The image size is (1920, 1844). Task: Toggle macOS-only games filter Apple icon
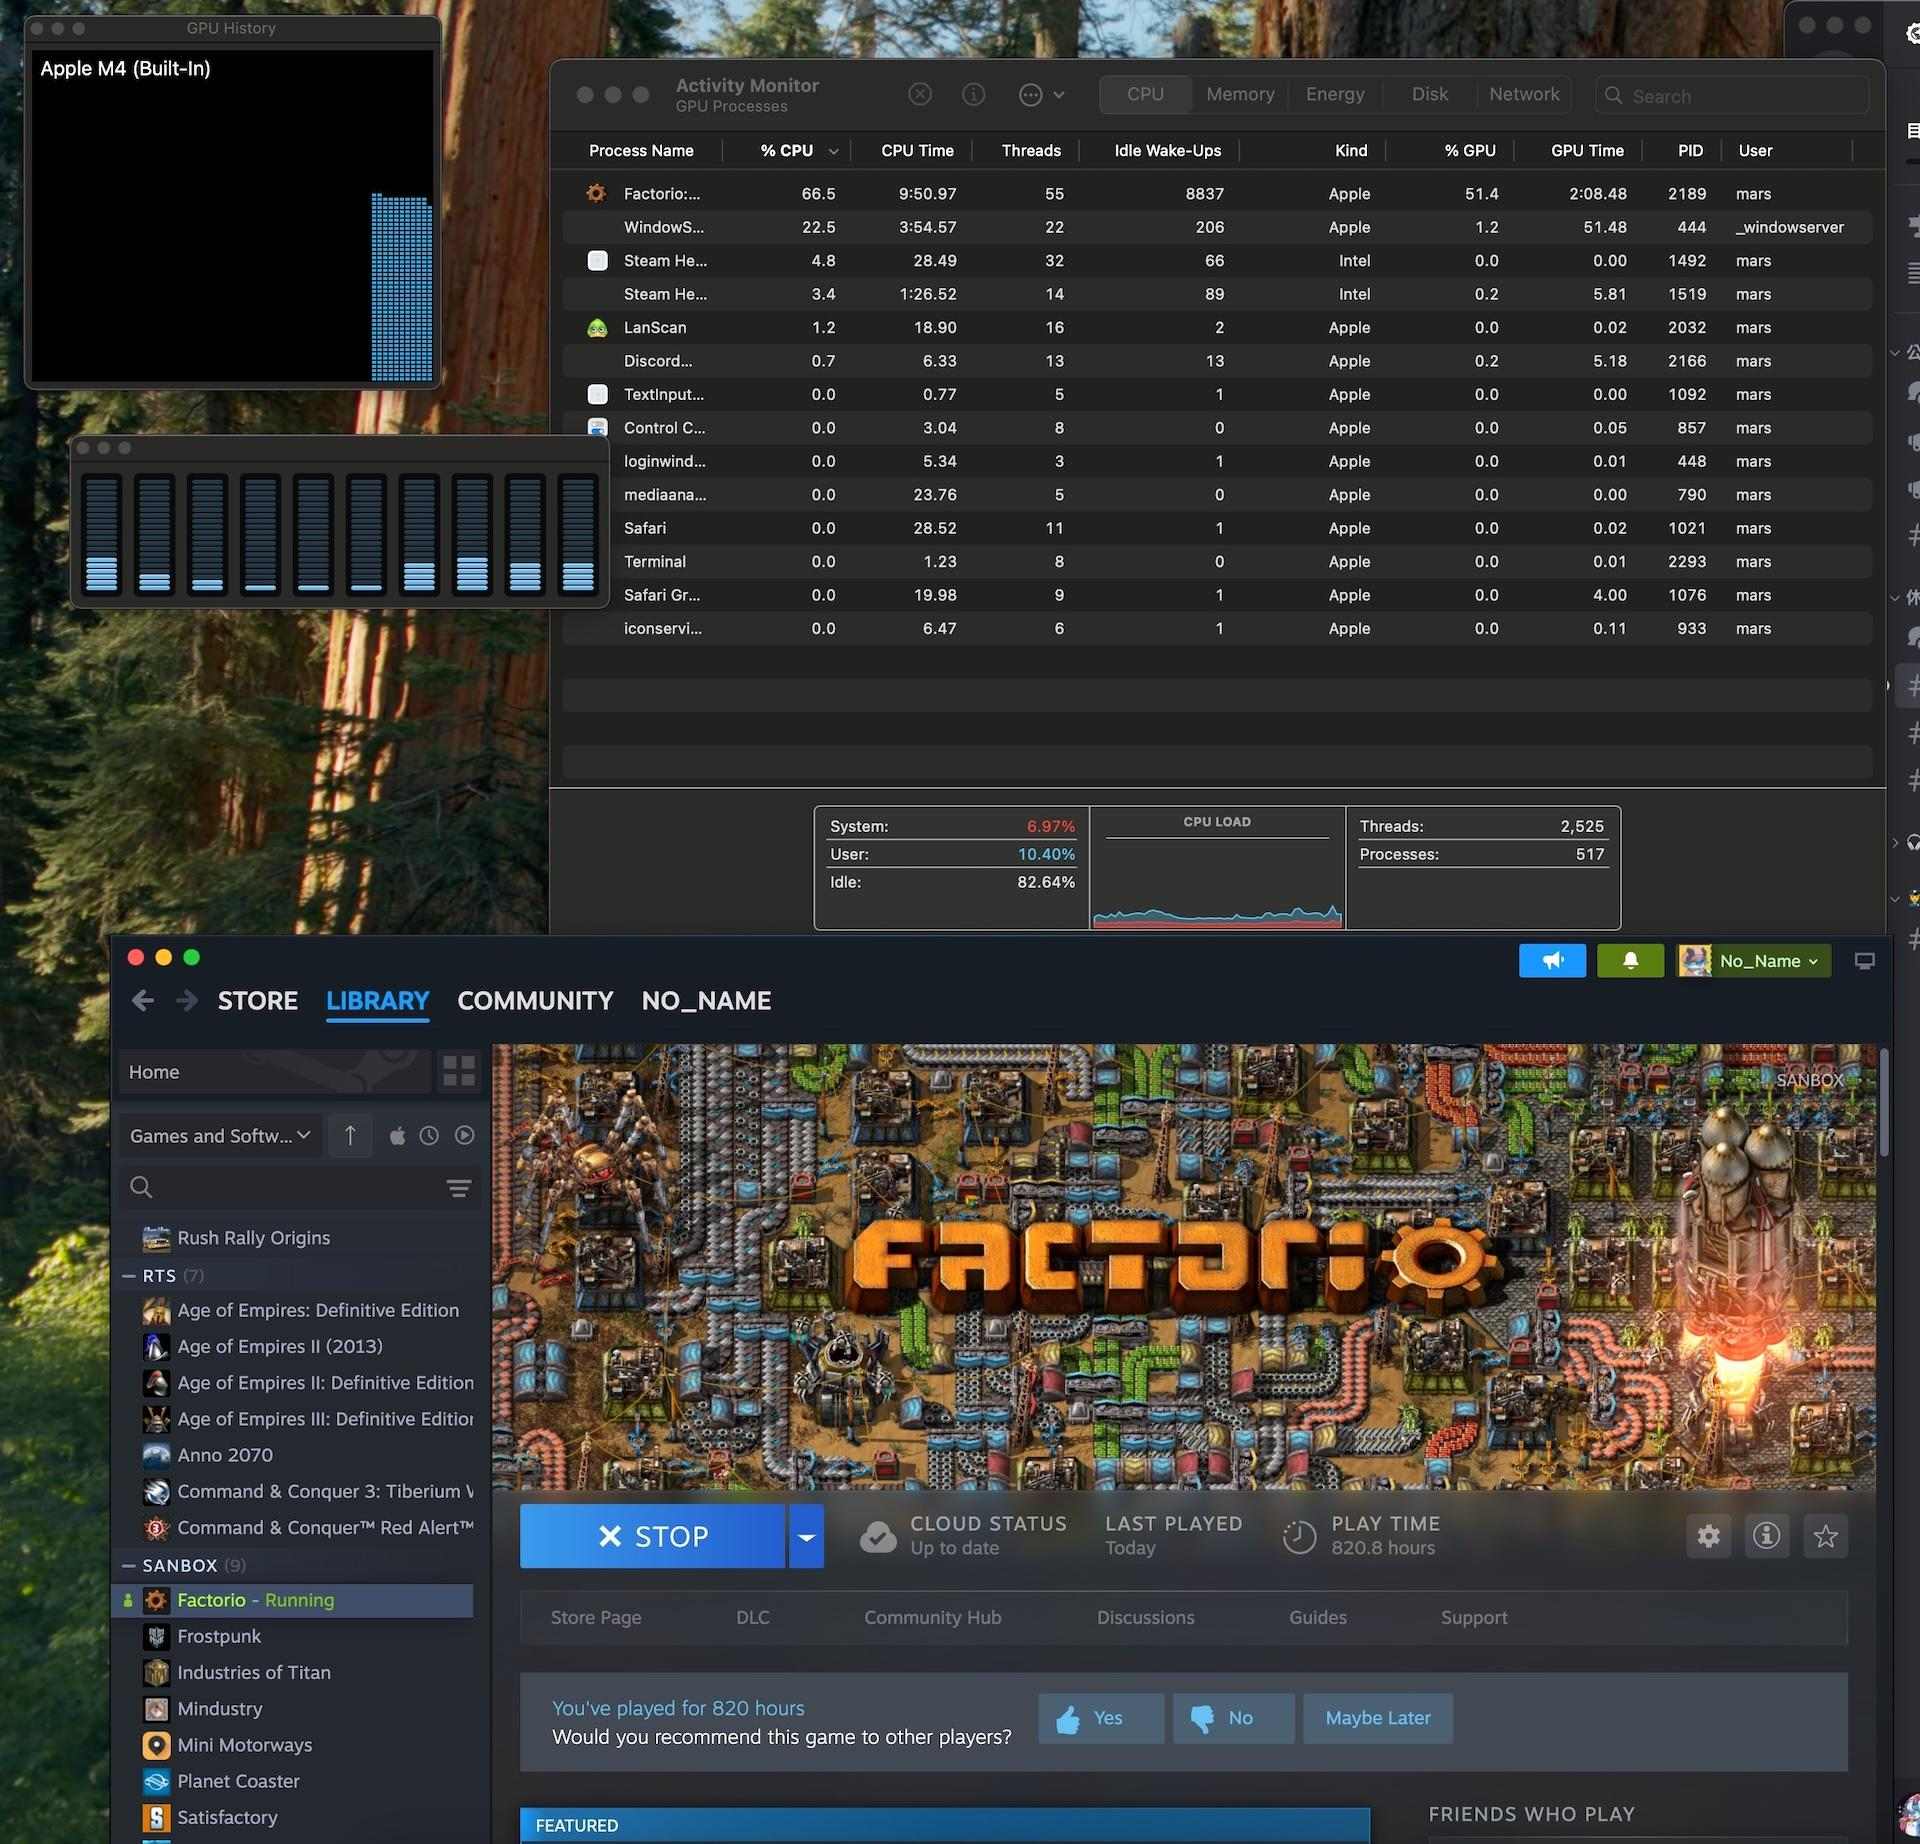(x=397, y=1136)
